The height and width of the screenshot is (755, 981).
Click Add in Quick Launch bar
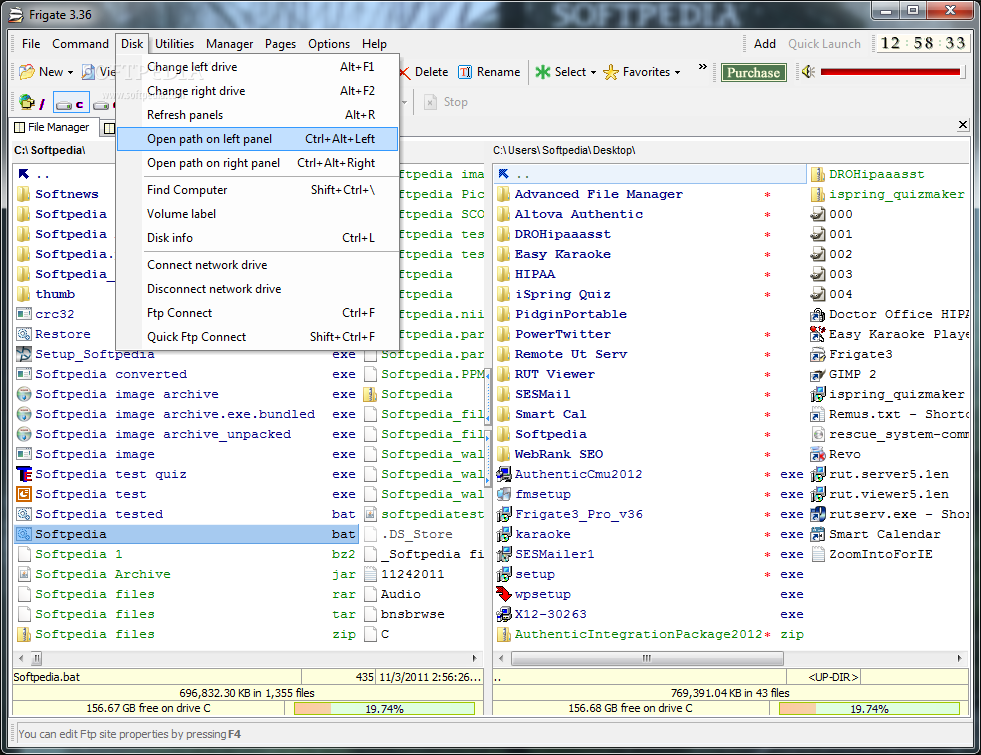tap(765, 44)
